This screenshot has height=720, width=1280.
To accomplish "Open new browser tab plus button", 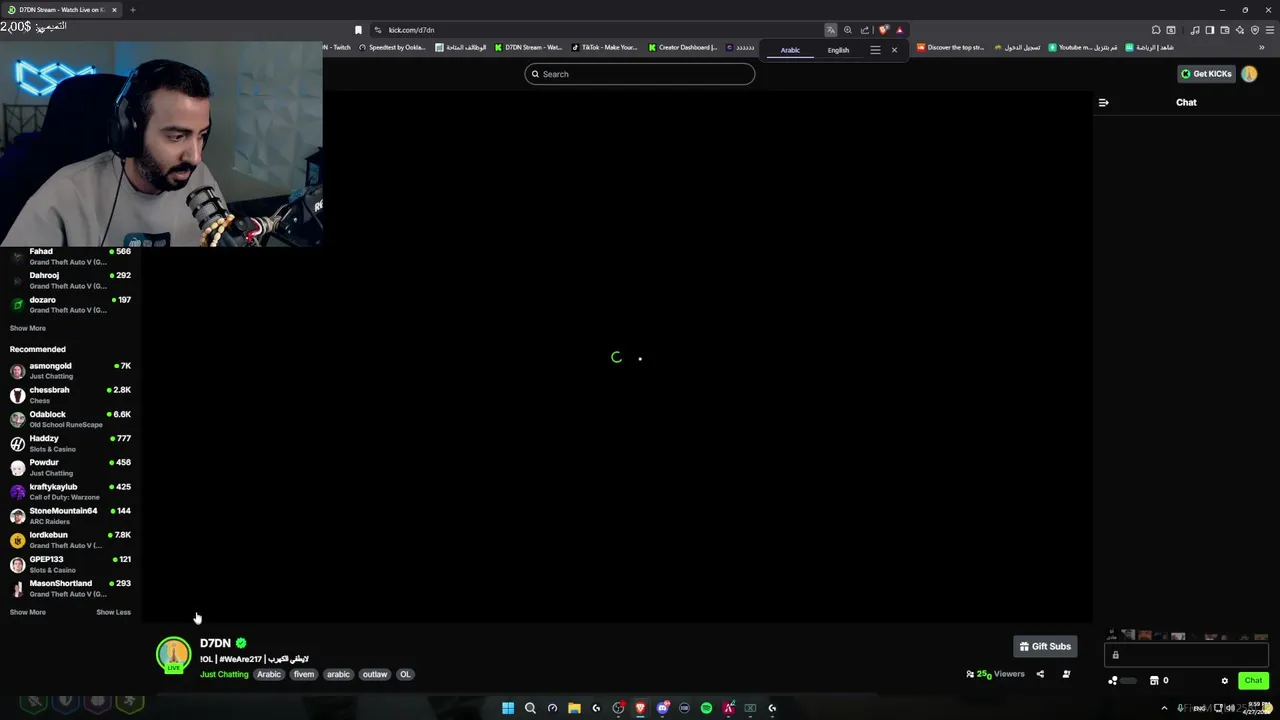I will [132, 10].
